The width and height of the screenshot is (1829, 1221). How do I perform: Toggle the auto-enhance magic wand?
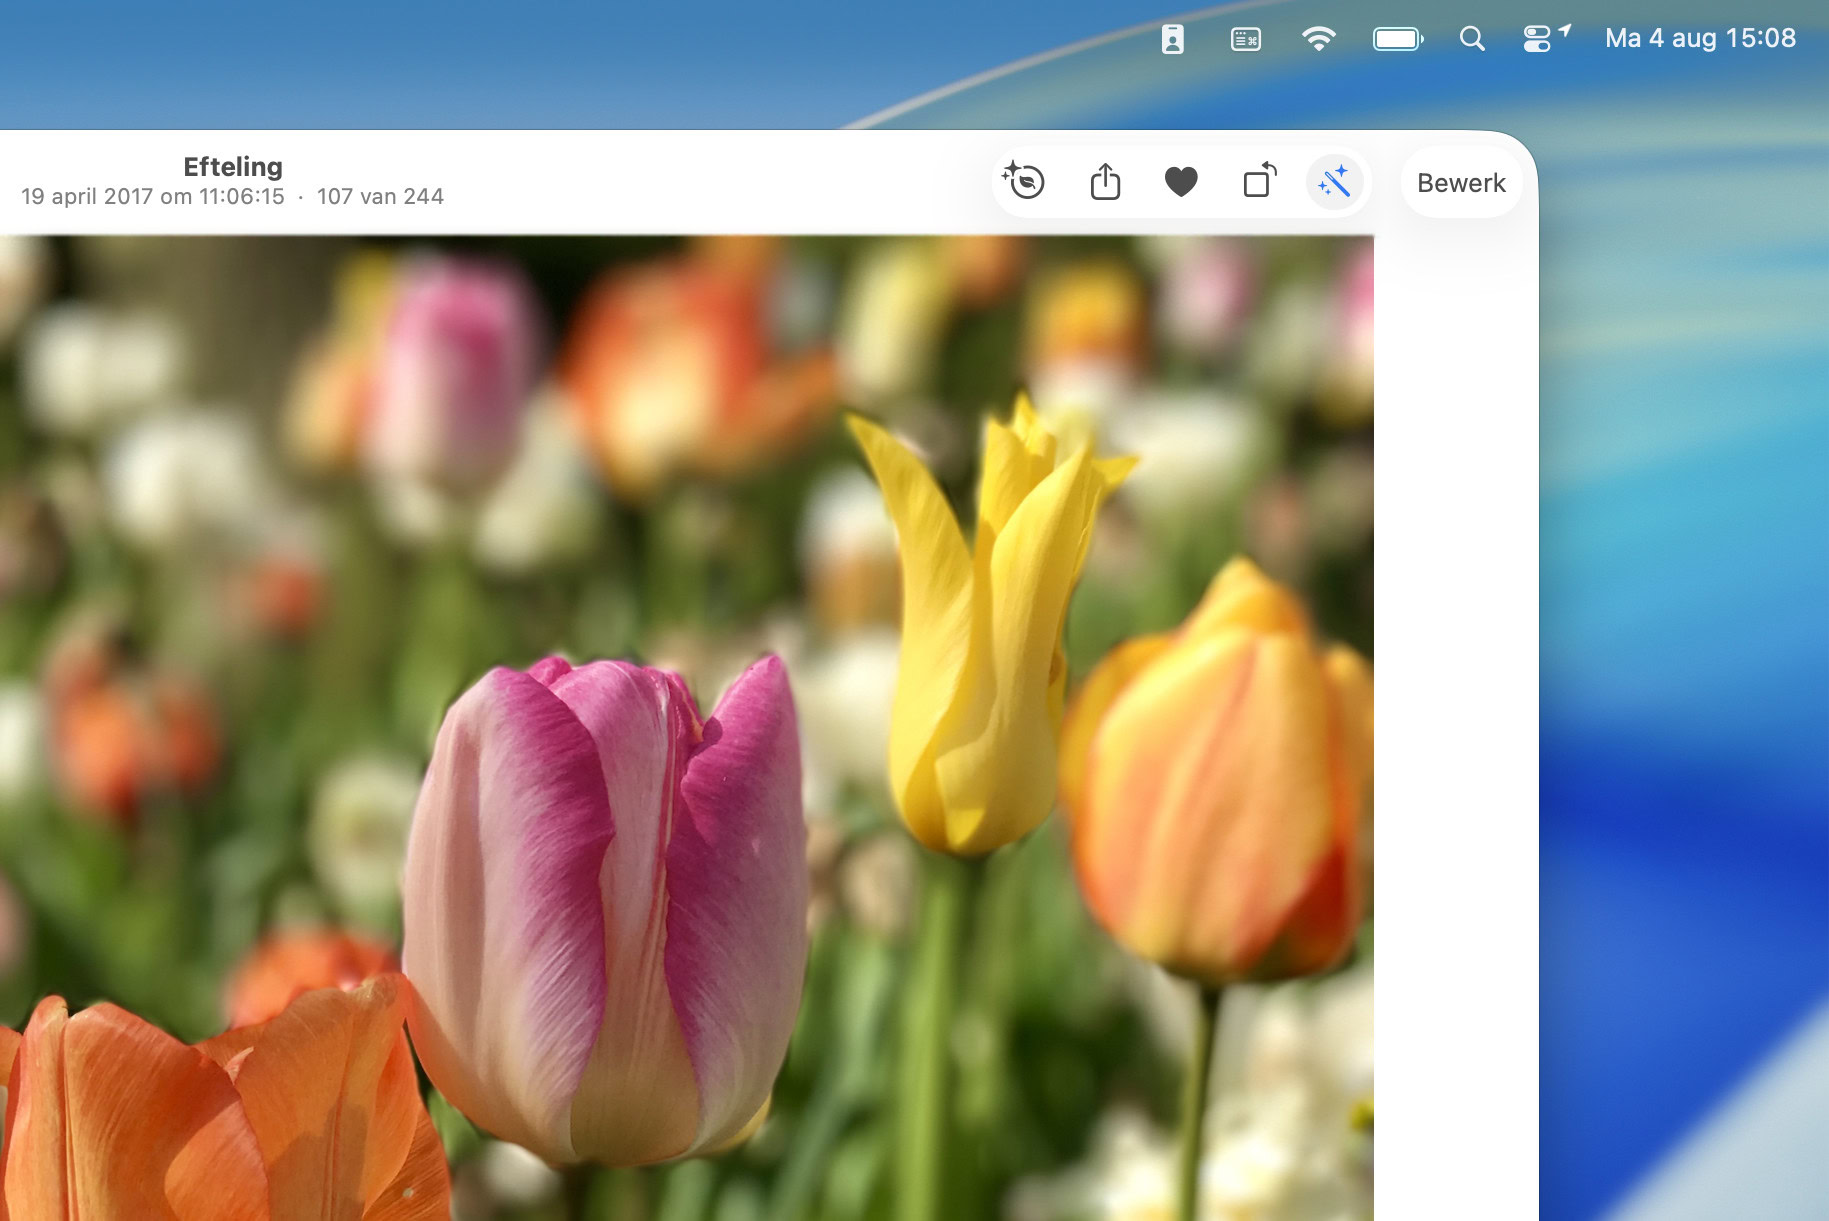click(x=1334, y=182)
